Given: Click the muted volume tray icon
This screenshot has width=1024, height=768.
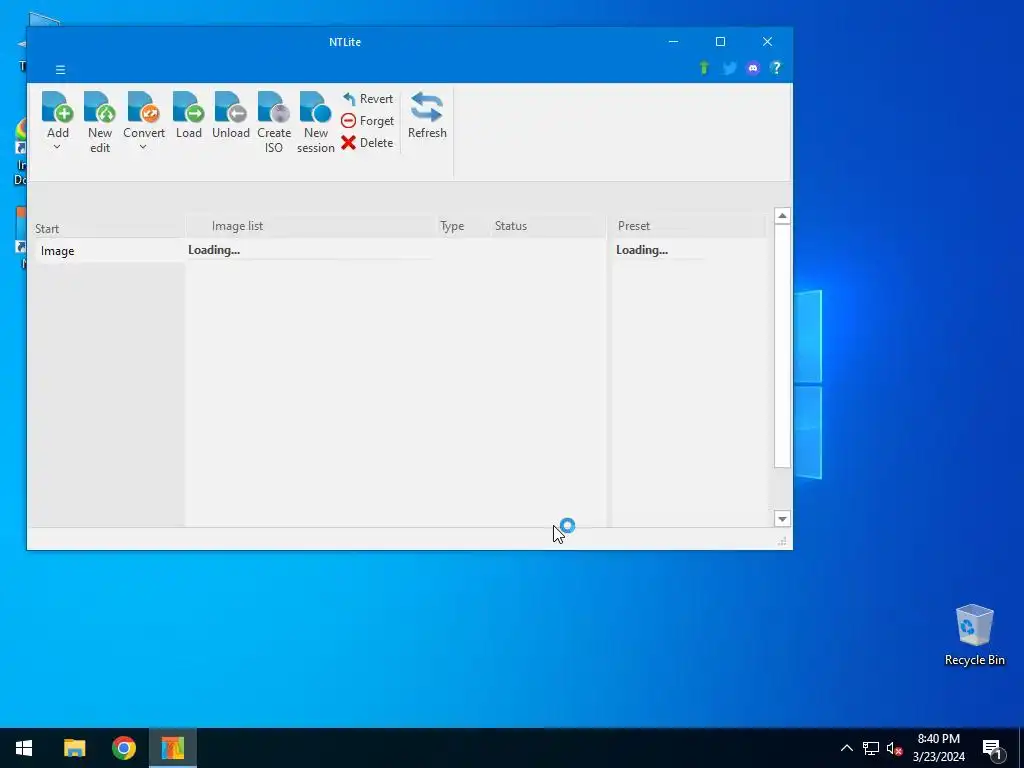Looking at the screenshot, I should [894, 748].
